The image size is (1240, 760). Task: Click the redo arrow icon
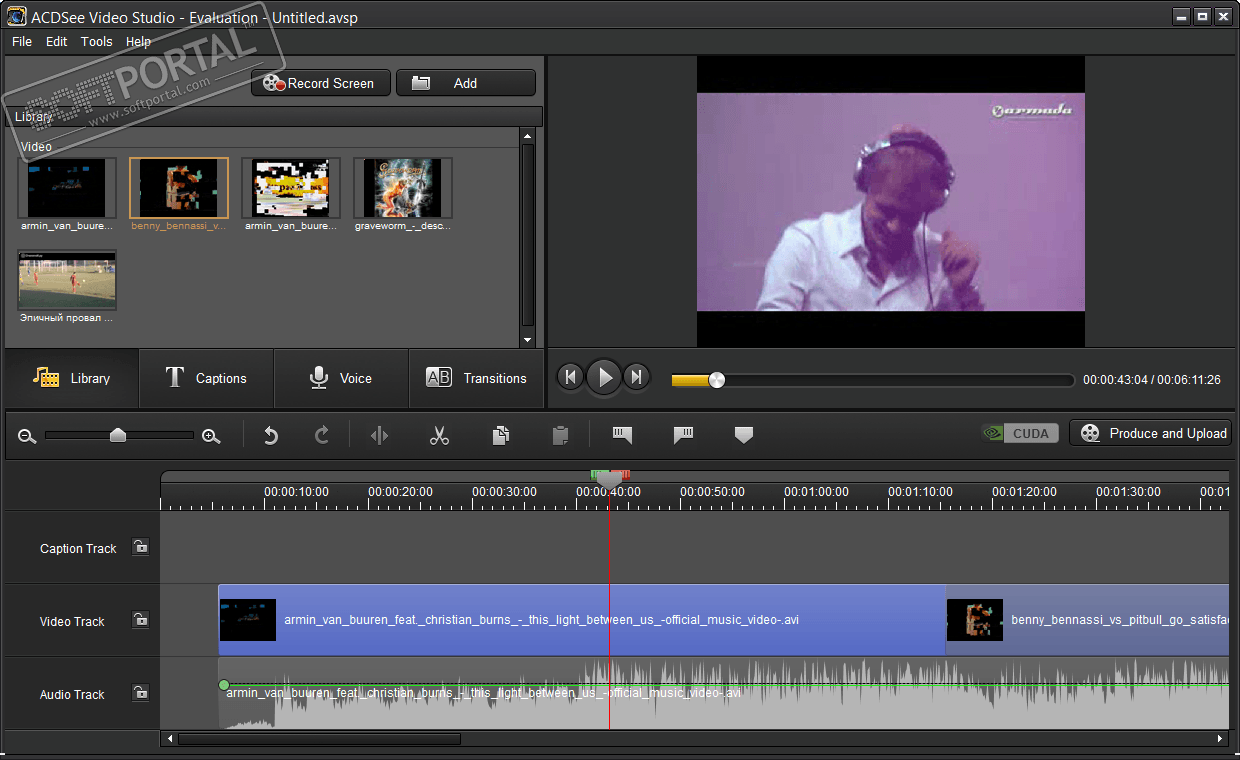coord(322,435)
